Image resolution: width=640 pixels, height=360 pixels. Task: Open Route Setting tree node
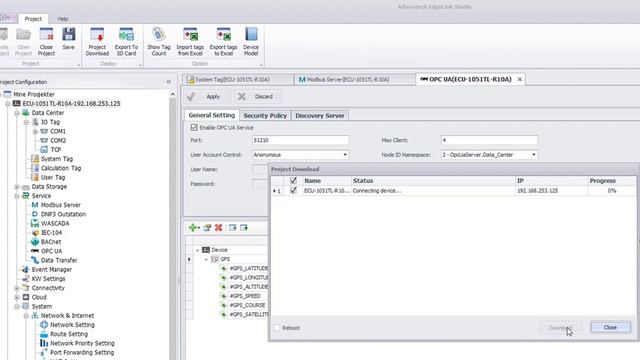(69, 334)
